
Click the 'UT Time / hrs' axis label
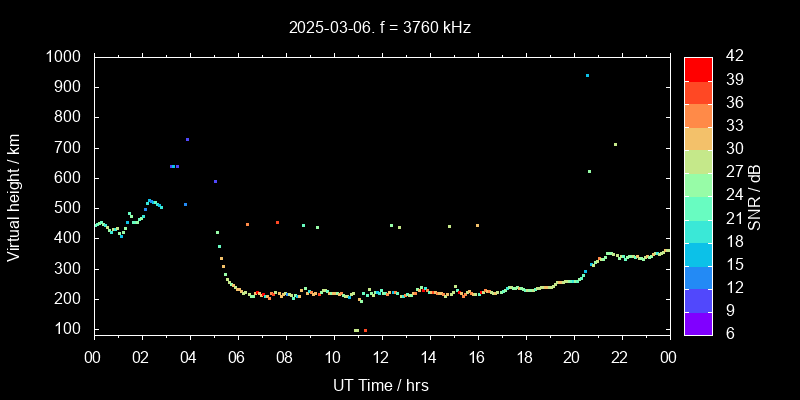pos(381,384)
